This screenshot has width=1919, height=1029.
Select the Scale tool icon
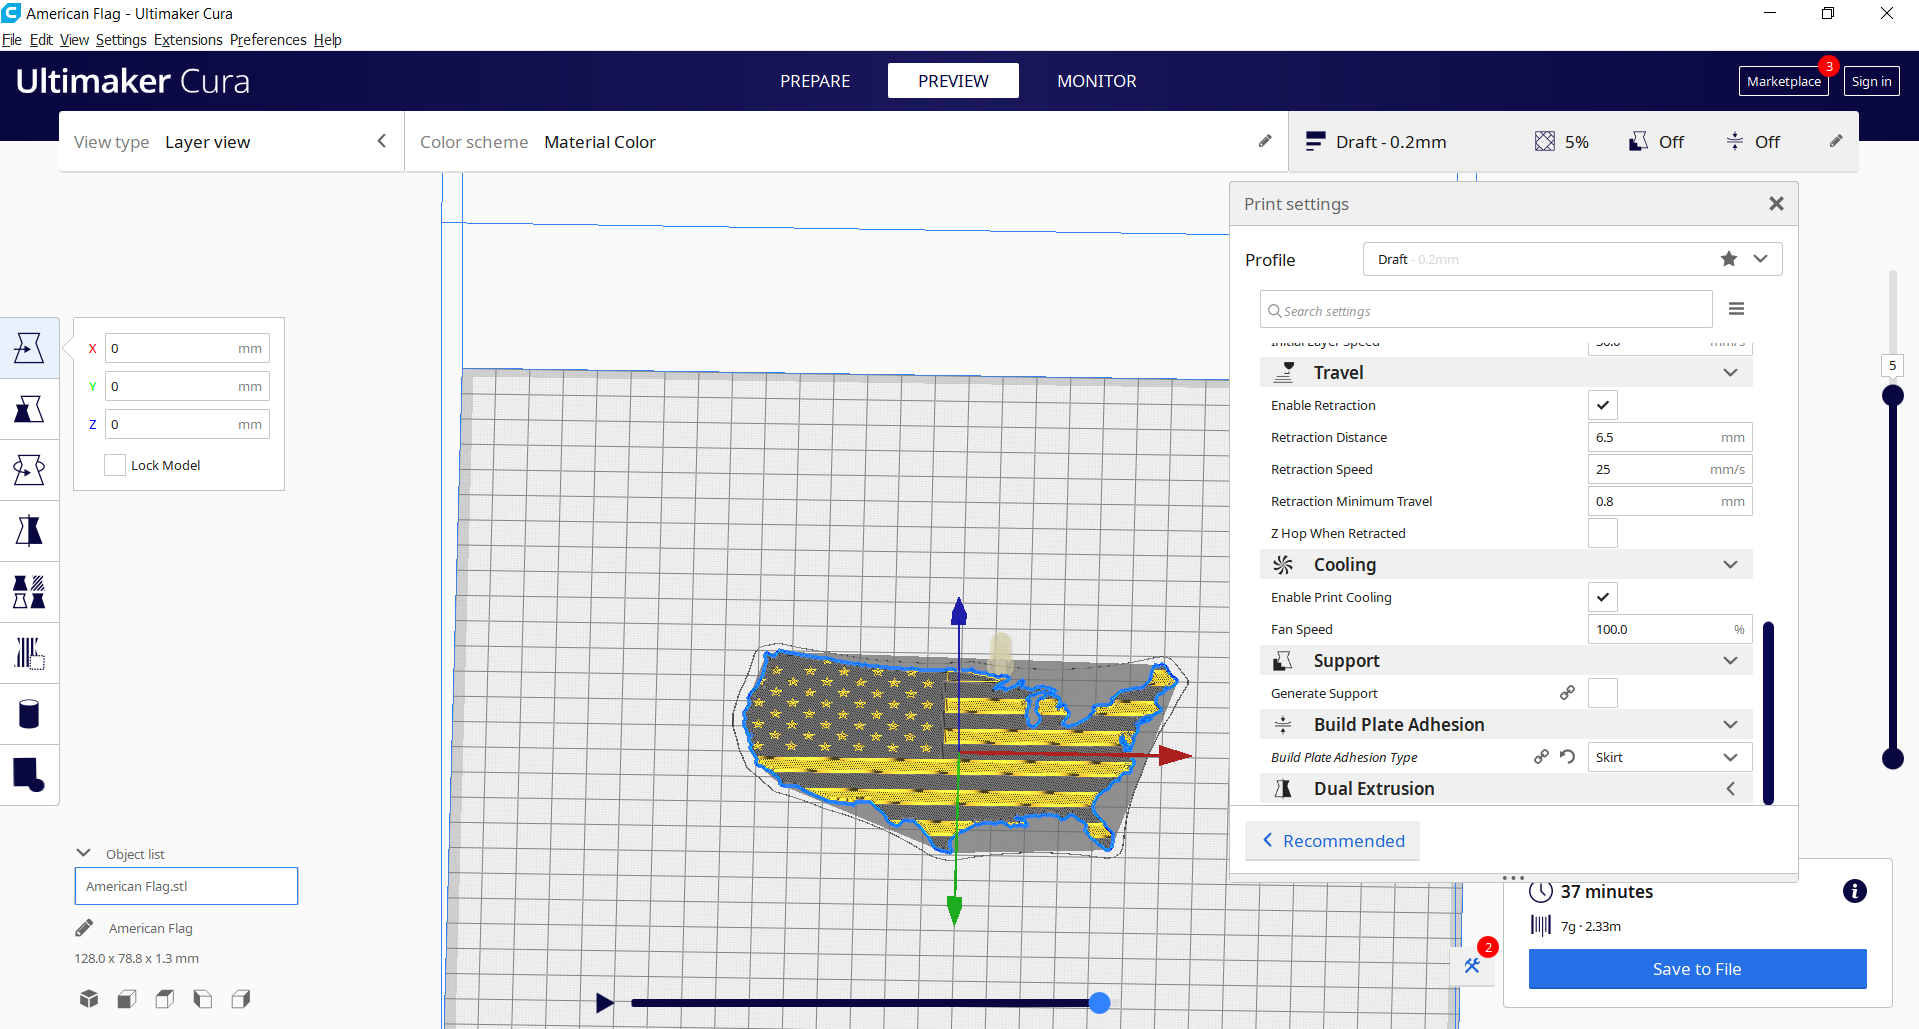29,409
